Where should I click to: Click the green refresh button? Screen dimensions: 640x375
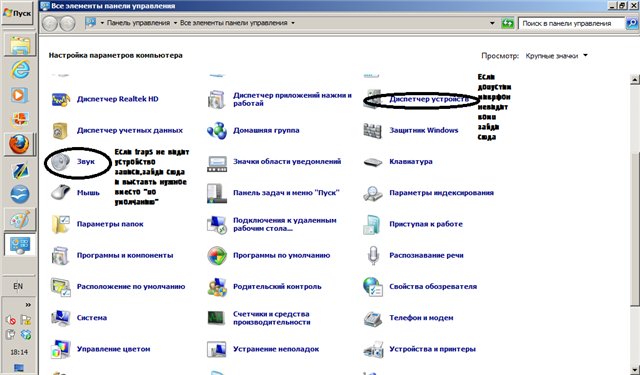(x=507, y=23)
